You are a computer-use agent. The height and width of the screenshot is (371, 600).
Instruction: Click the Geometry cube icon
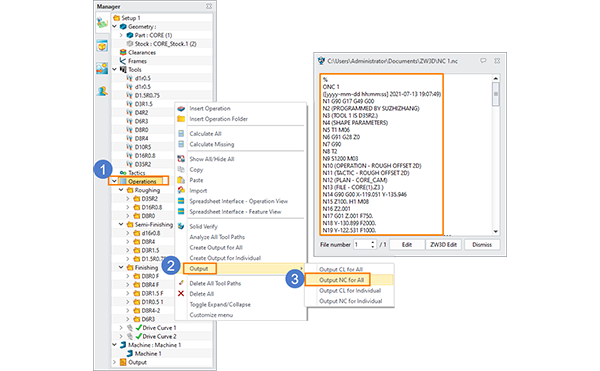123,26
